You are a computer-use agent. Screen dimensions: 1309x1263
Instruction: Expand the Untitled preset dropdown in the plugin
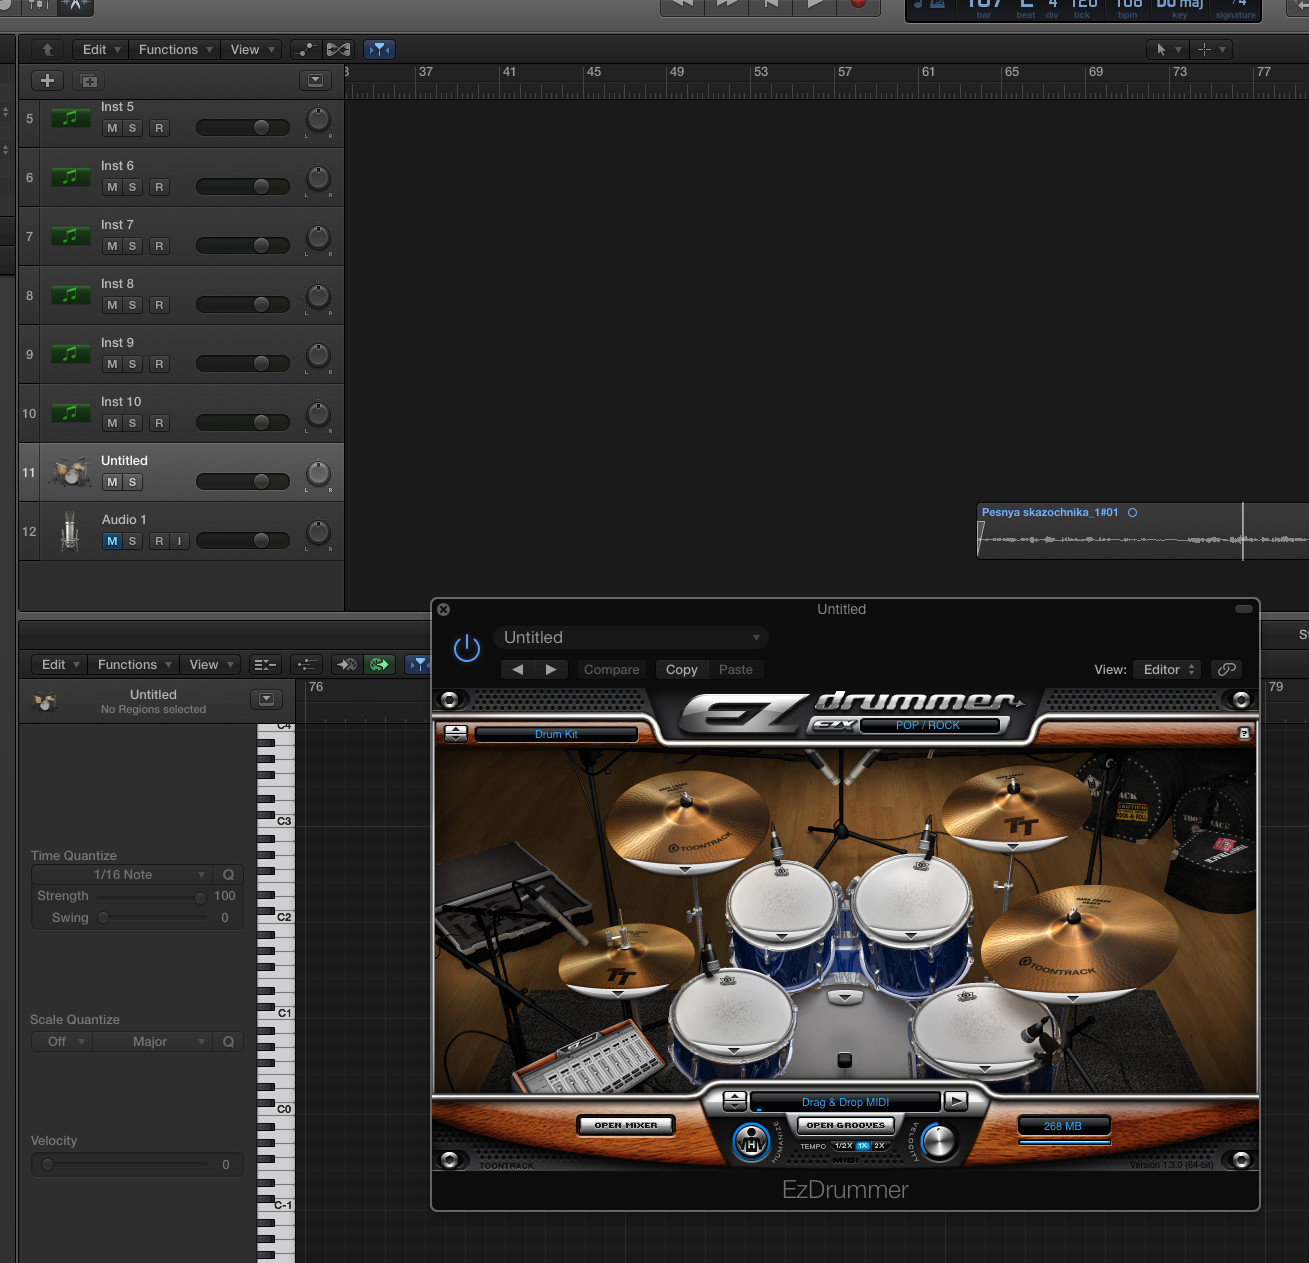(x=631, y=638)
